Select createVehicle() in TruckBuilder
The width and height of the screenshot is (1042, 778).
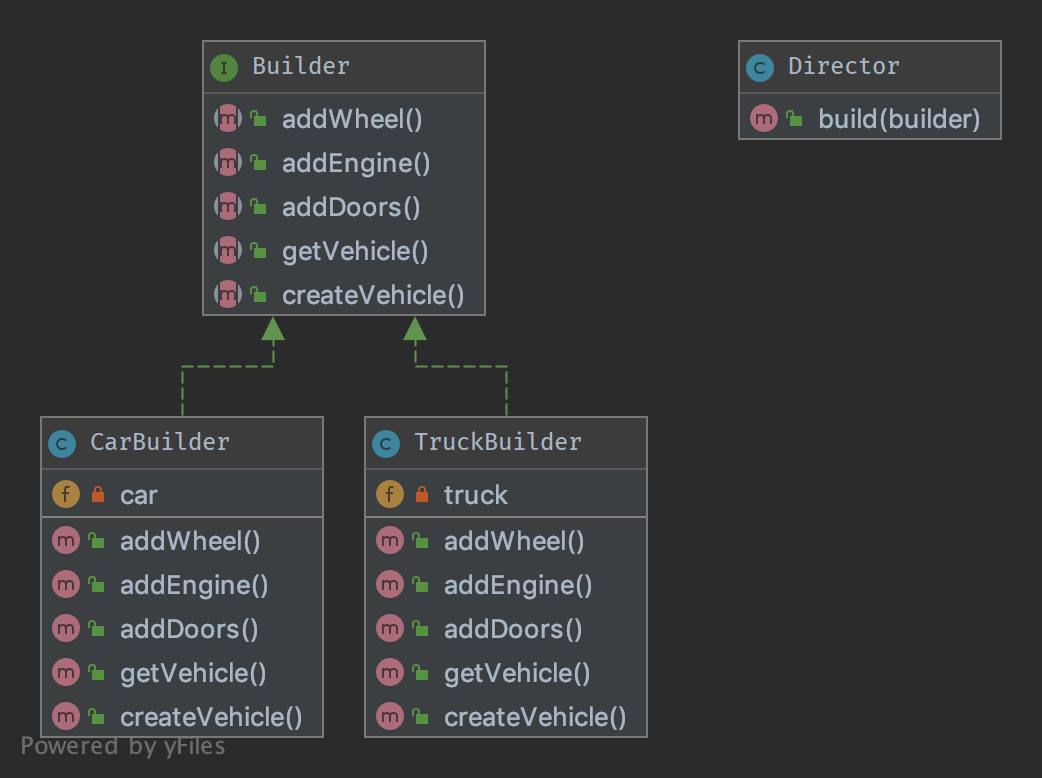534,717
